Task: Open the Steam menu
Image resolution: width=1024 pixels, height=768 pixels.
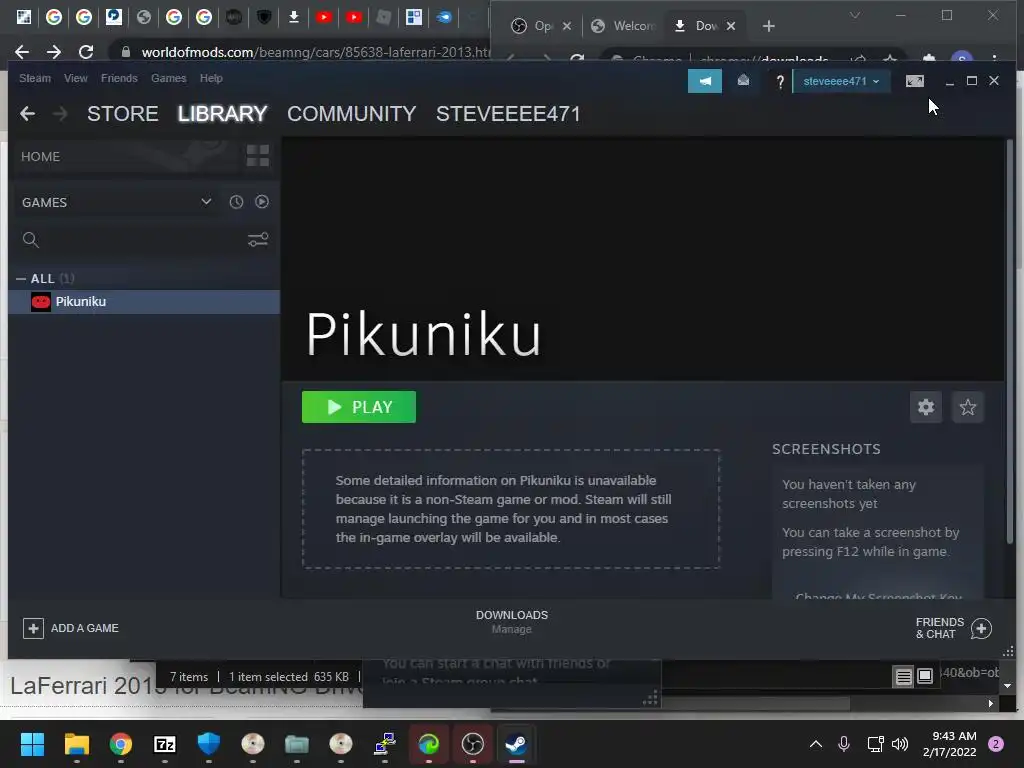Action: [x=35, y=78]
